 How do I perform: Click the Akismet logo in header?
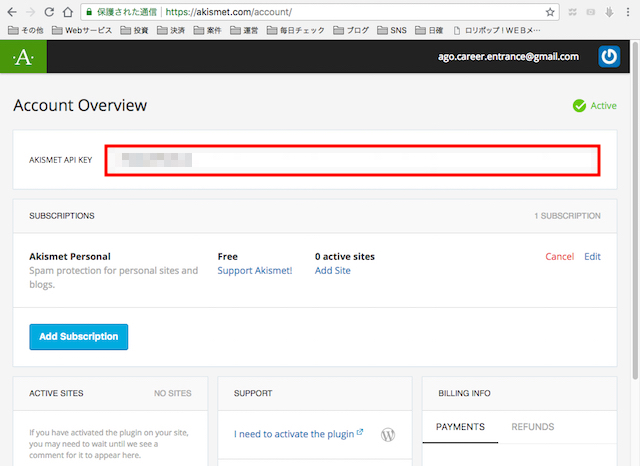[x=22, y=57]
